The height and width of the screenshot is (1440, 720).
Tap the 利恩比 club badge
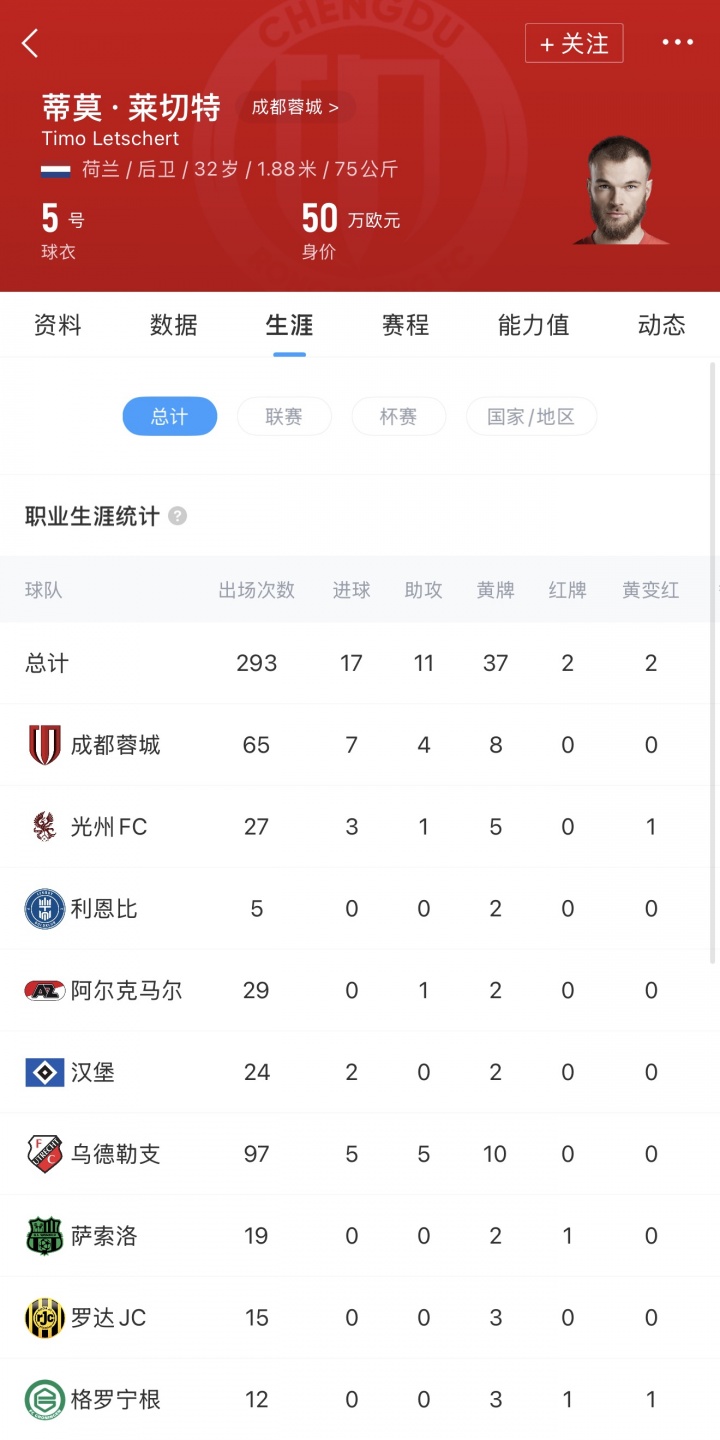click(x=45, y=909)
